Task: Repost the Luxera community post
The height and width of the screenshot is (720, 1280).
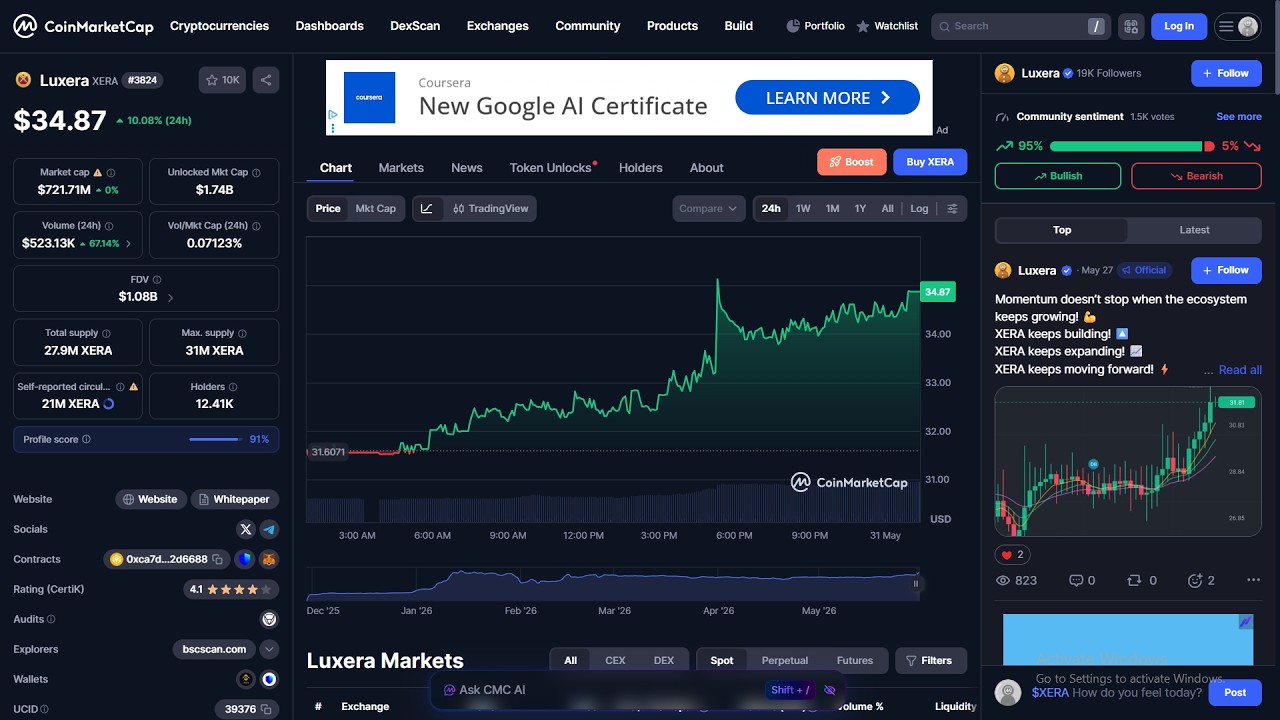Action: [x=1142, y=580]
